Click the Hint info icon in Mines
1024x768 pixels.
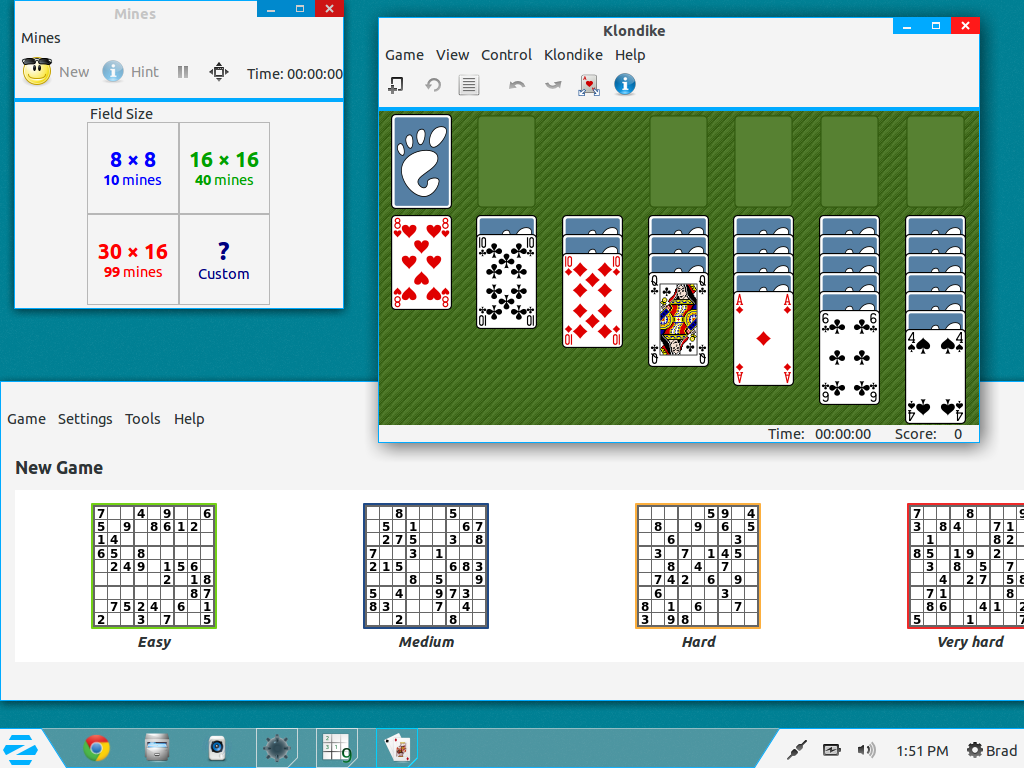(113, 71)
